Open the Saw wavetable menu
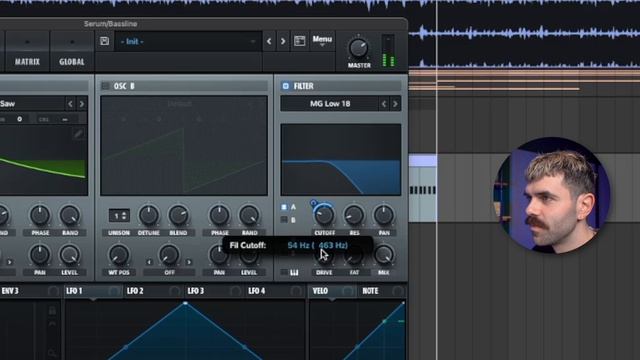 (x=32, y=104)
